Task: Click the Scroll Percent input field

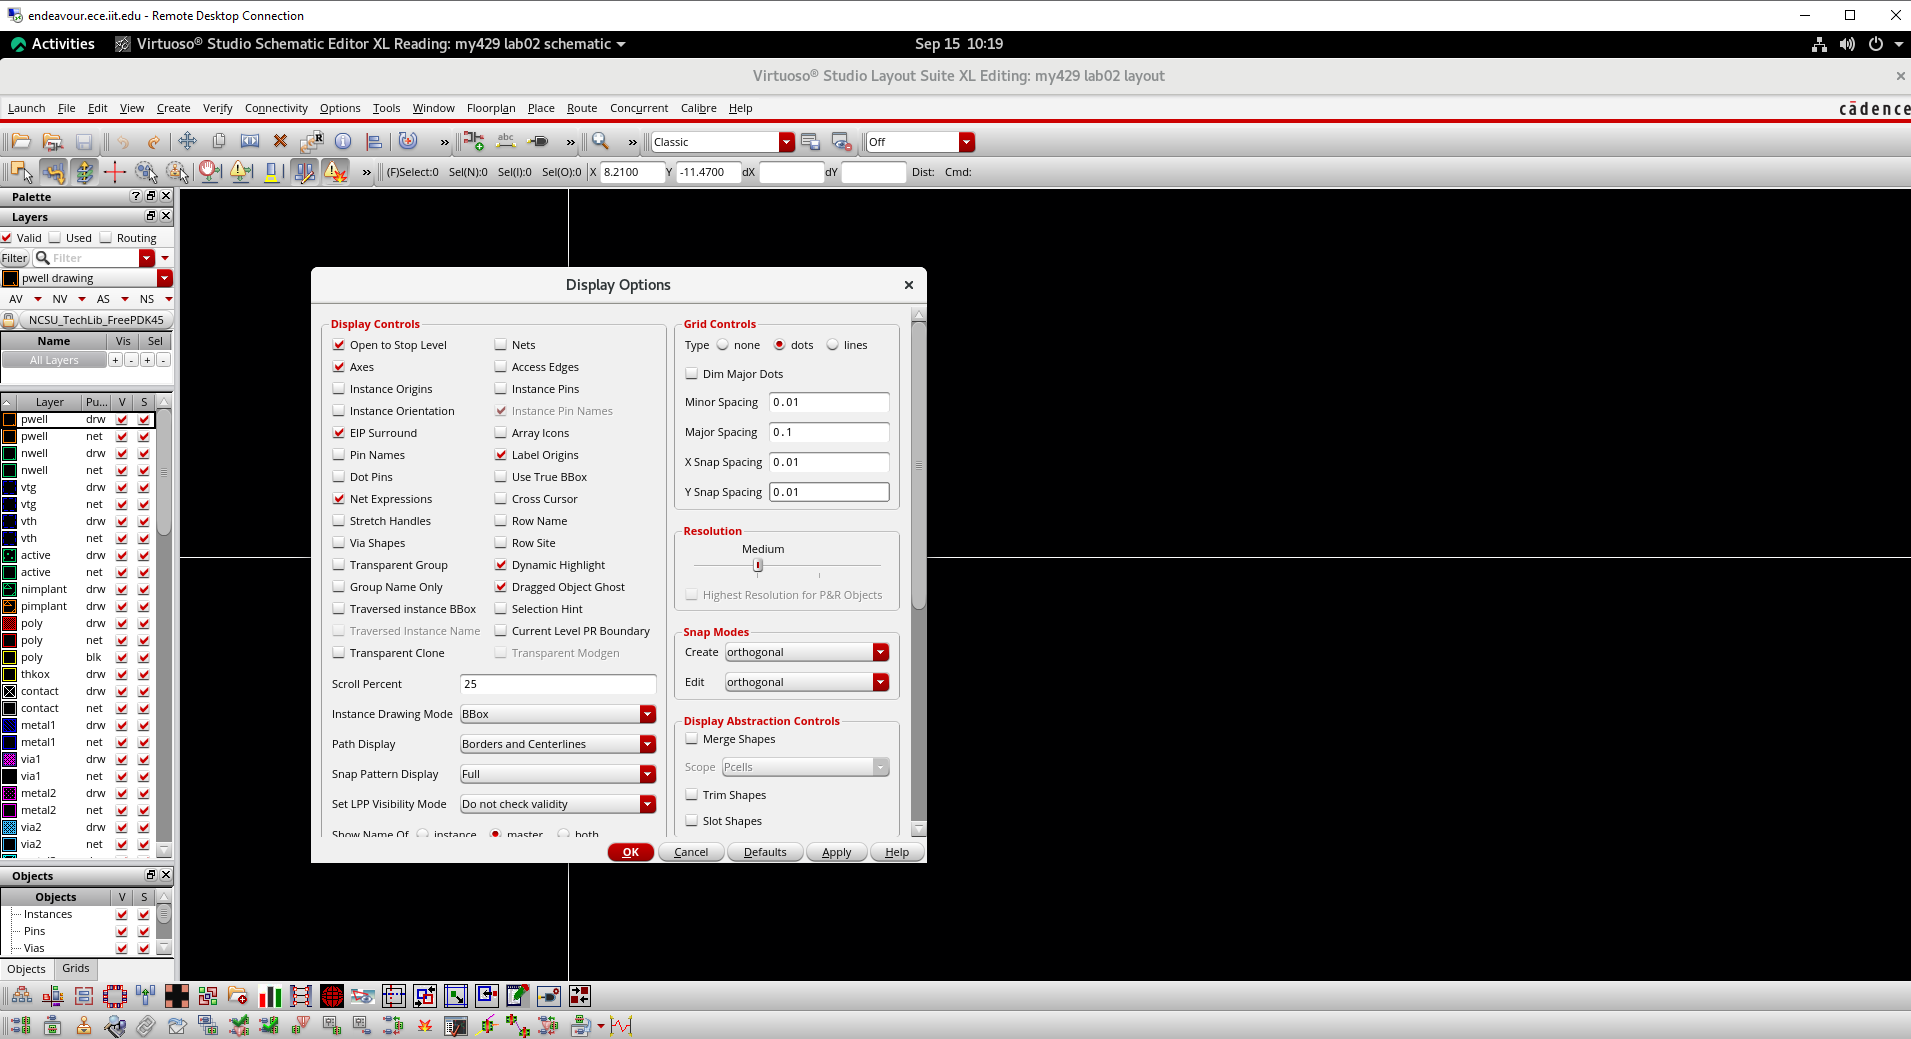Action: 558,684
